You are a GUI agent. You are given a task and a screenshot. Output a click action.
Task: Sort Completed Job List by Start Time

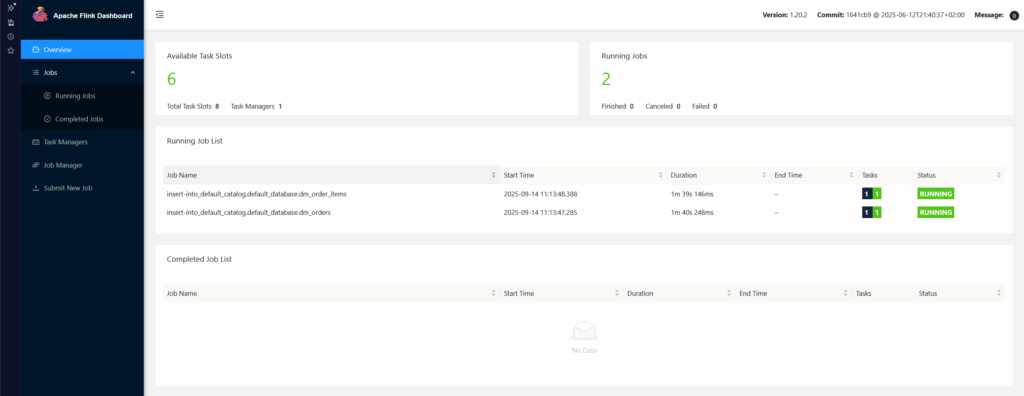pos(617,293)
